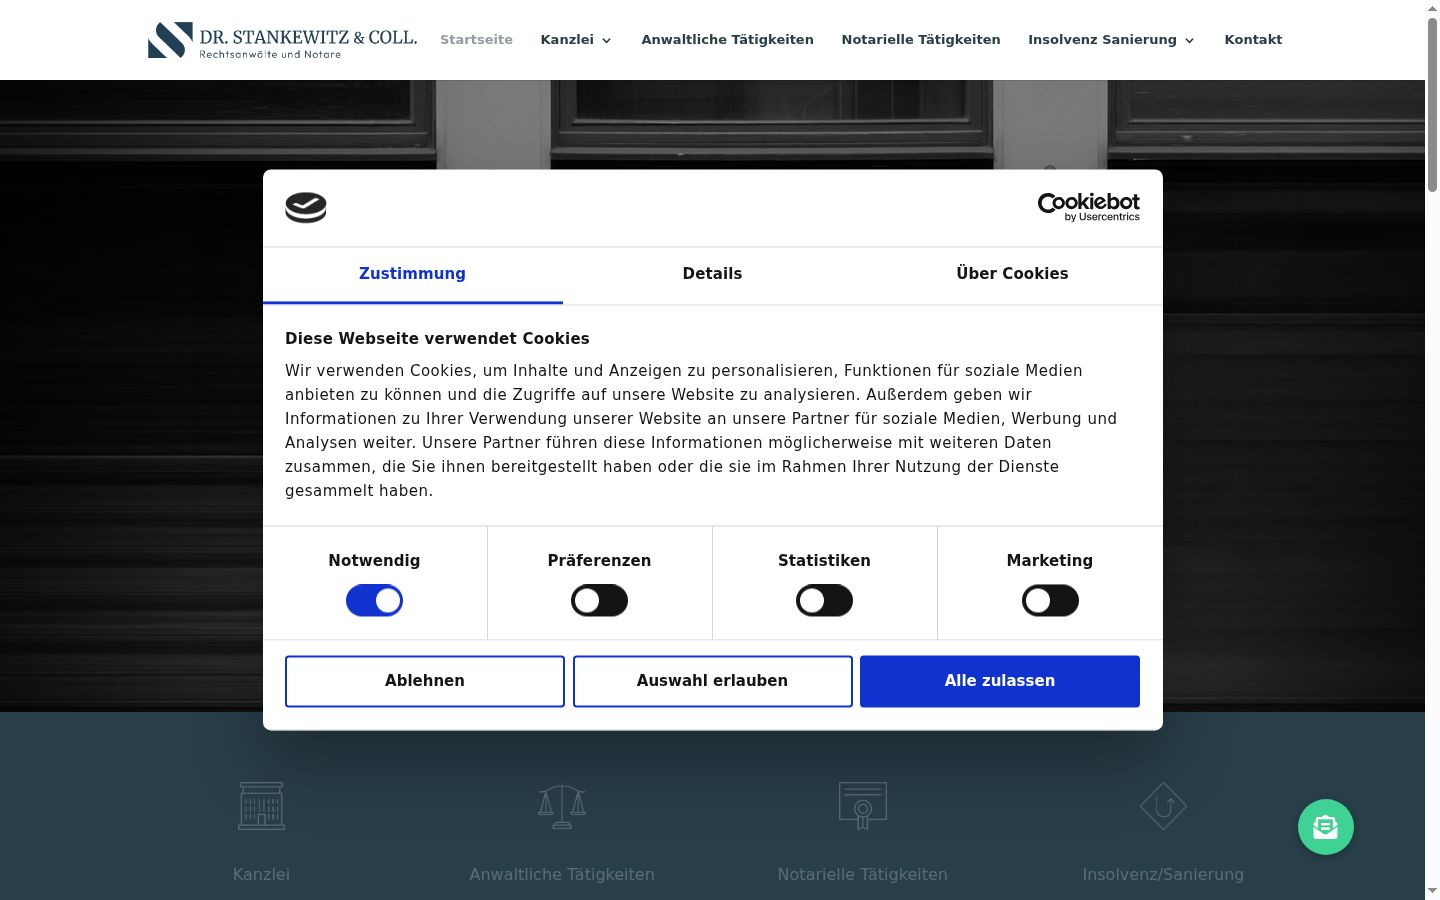Viewport: 1440px width, 900px height.
Task: Open the Kanzlei link under the building icon
Action: pos(261,874)
